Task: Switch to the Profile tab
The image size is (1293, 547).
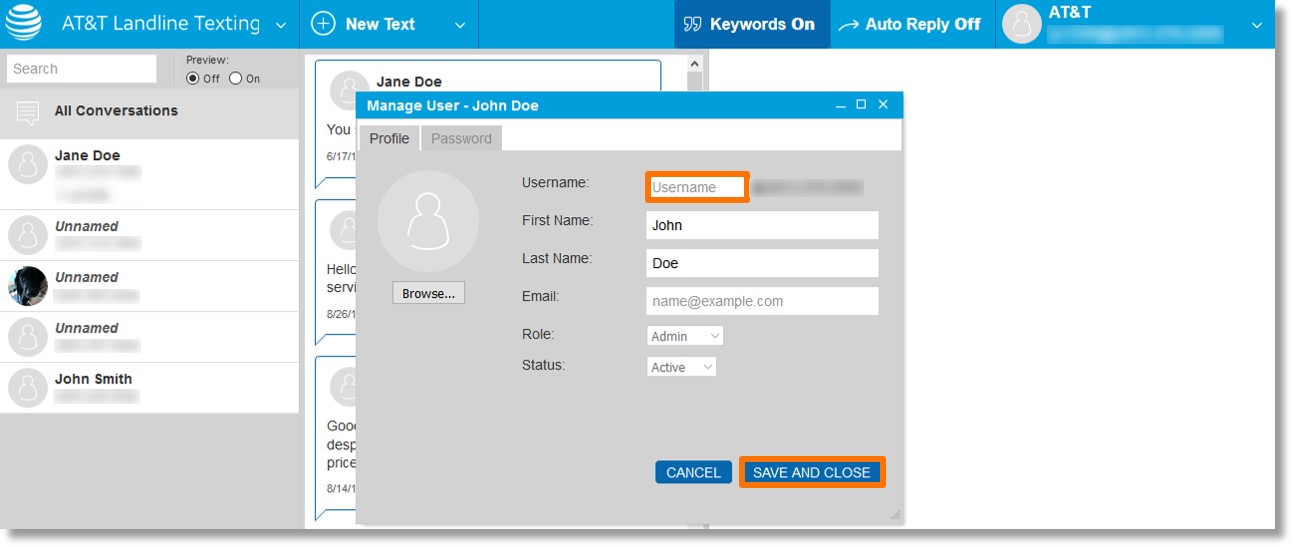Action: pos(389,138)
